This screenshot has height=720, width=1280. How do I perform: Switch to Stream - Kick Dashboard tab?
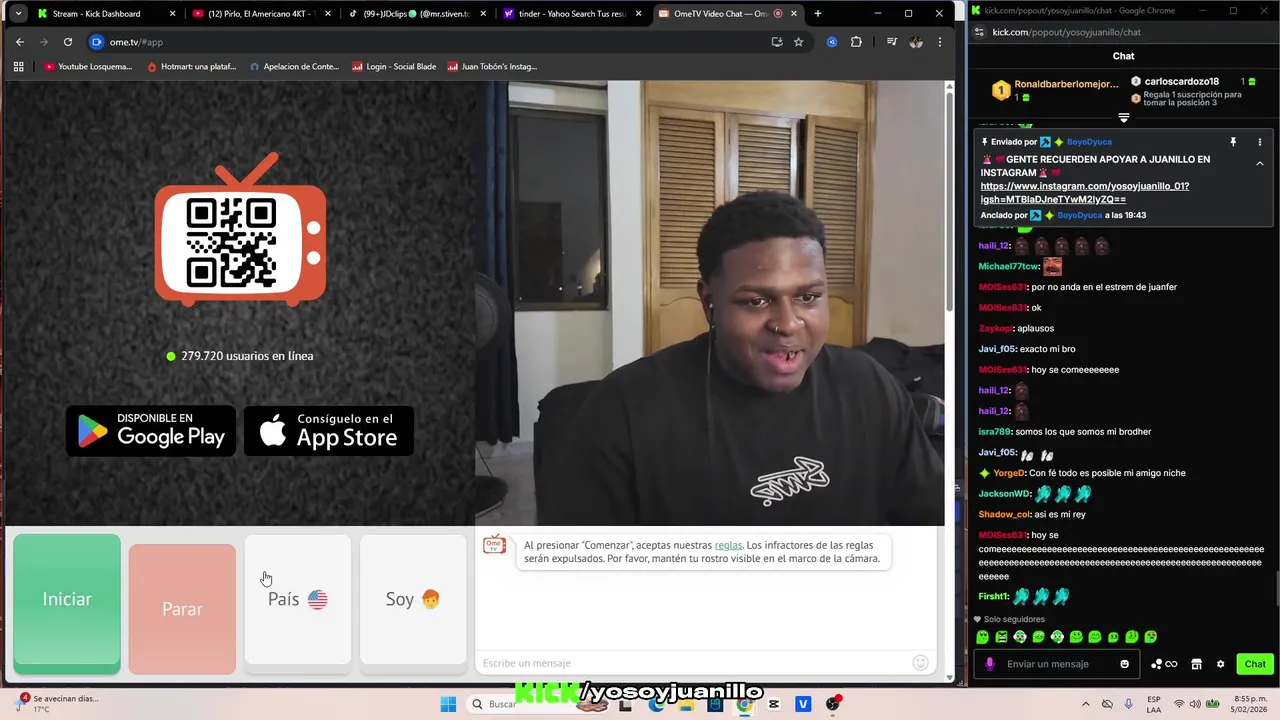(105, 14)
